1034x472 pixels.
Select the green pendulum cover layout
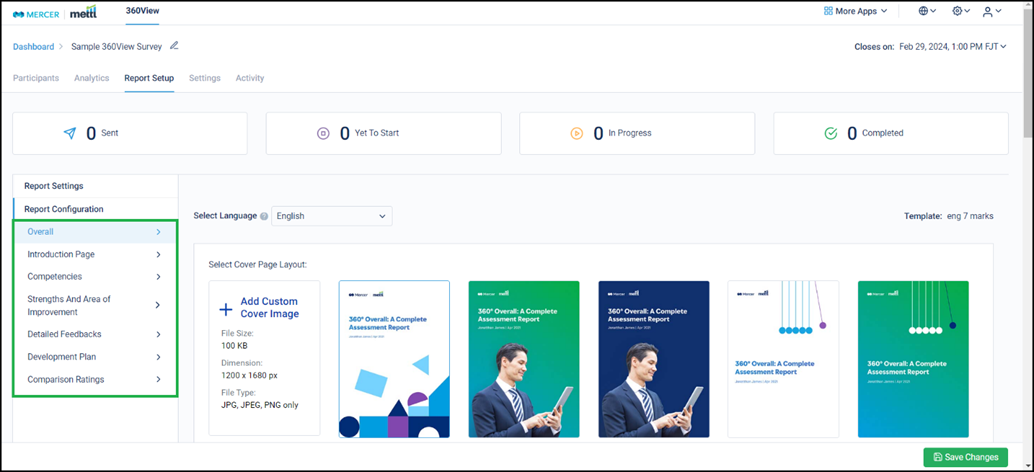(913, 359)
